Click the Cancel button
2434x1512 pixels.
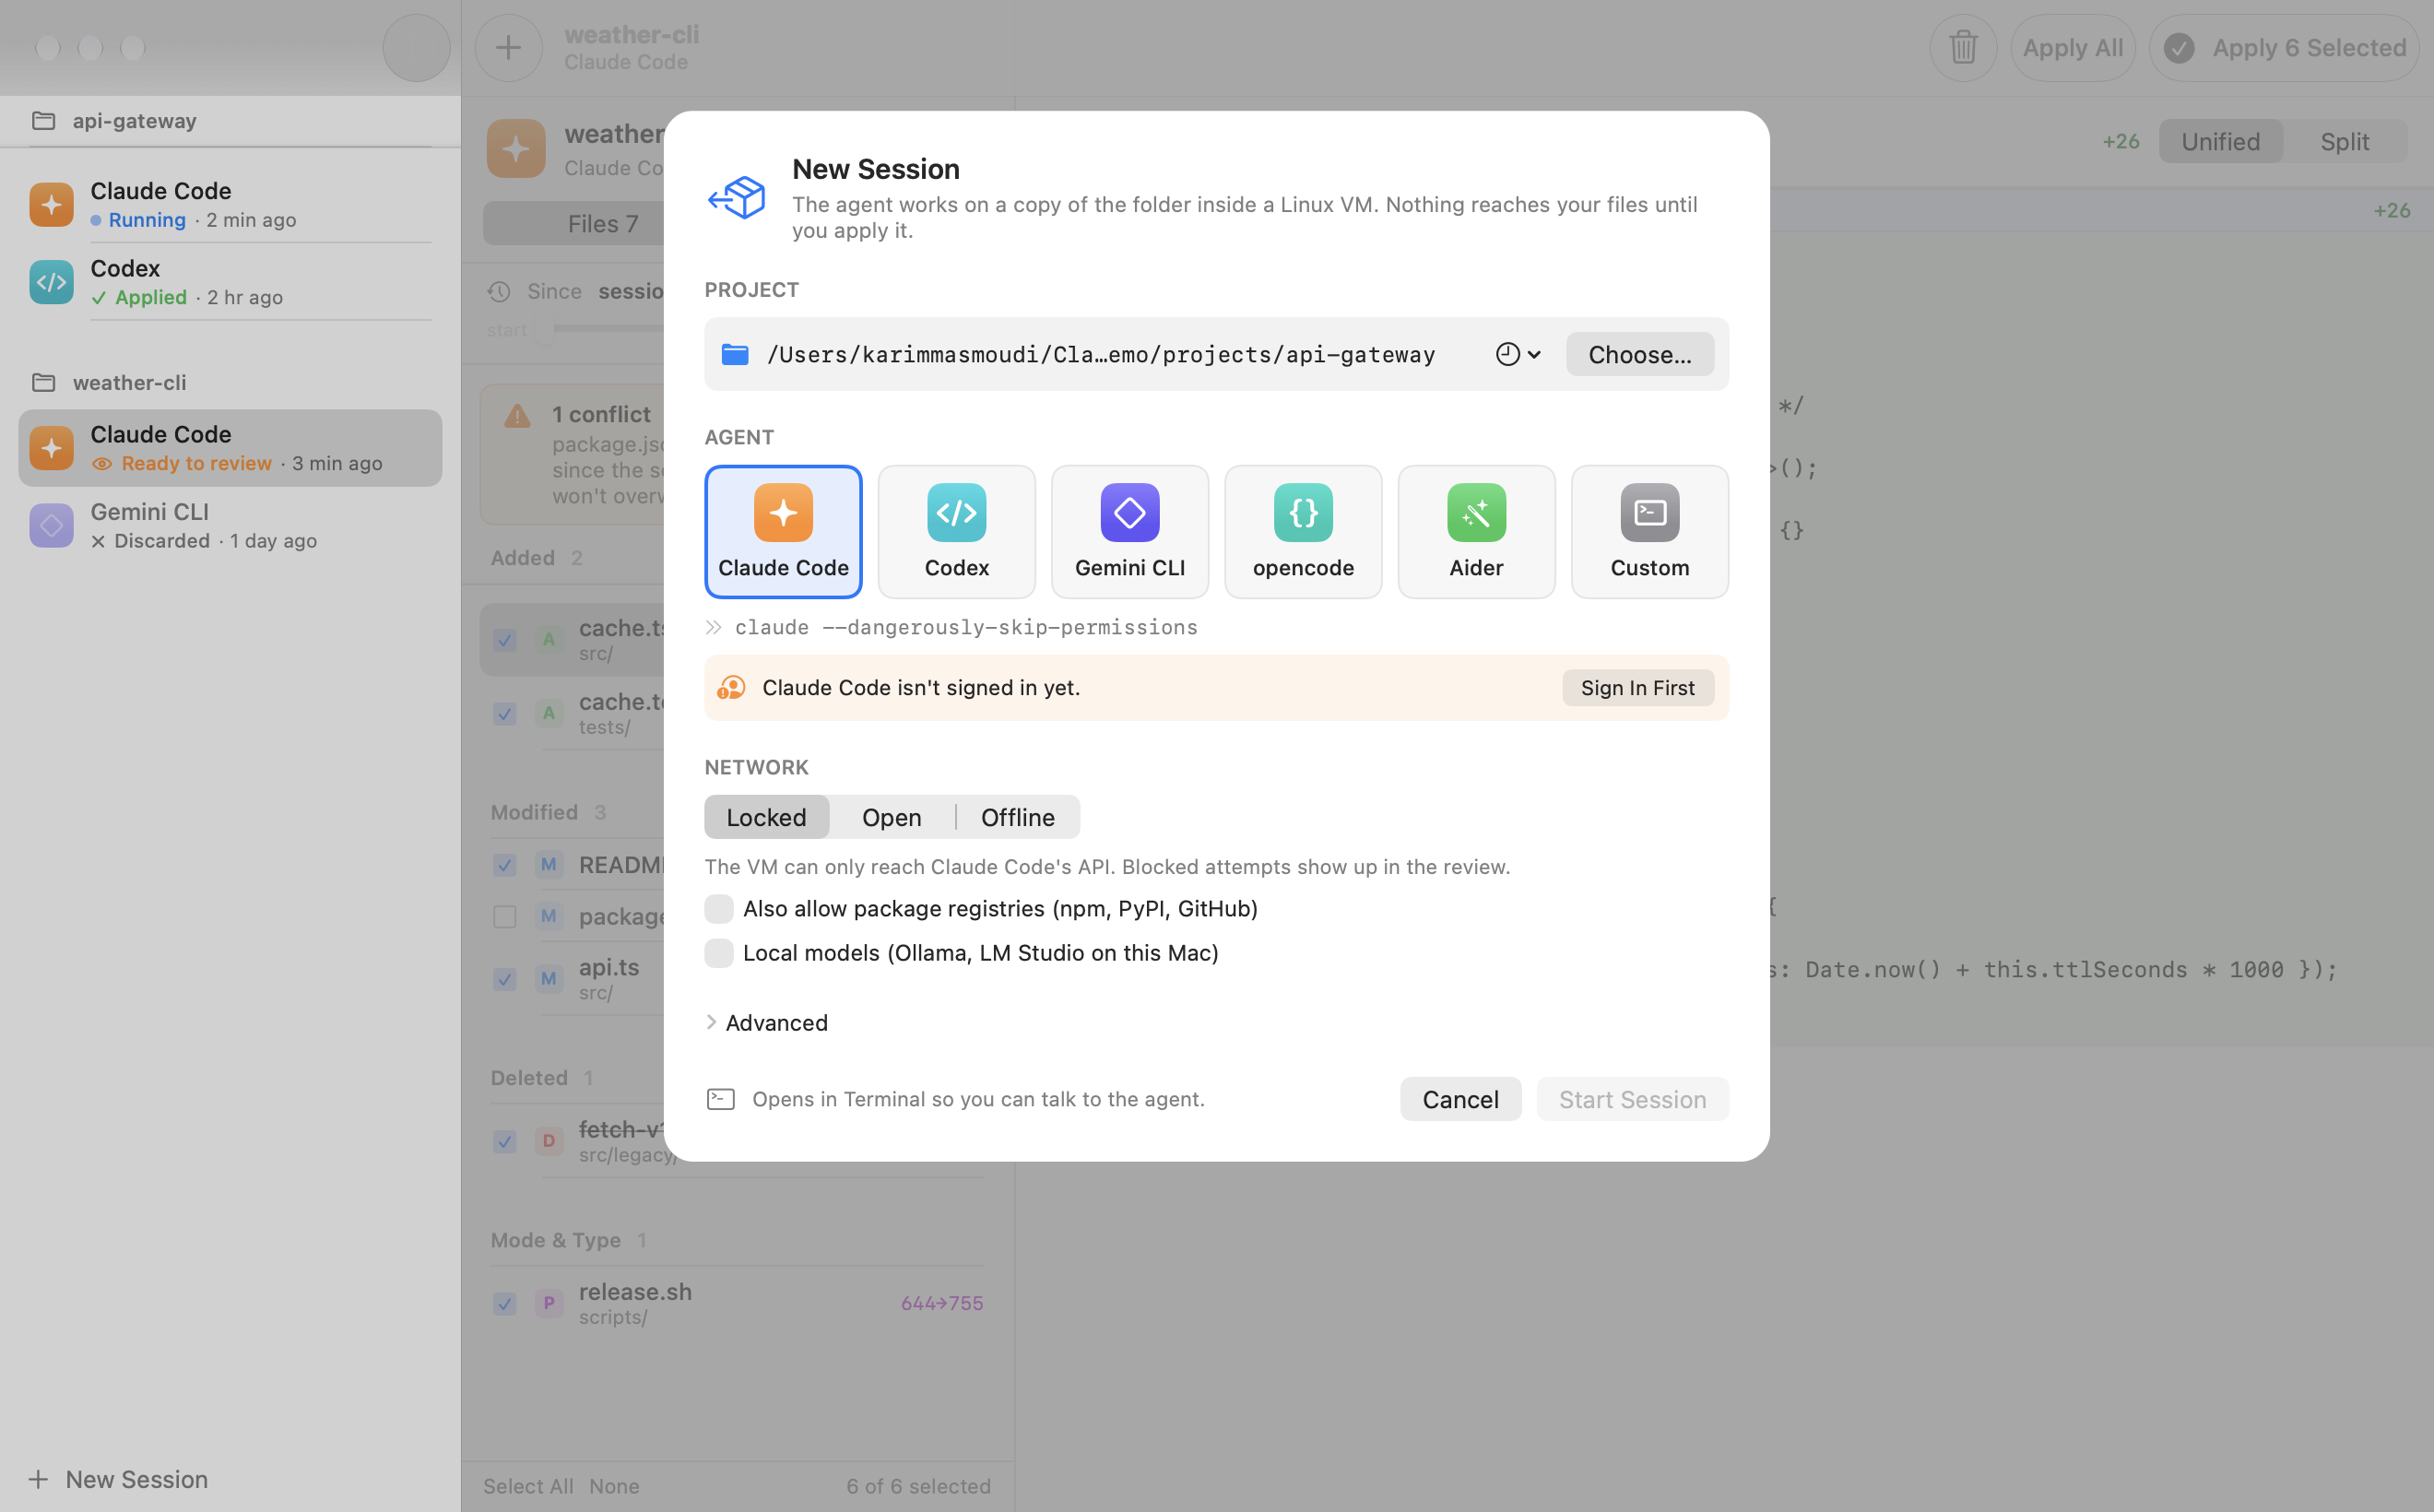tap(1460, 1099)
